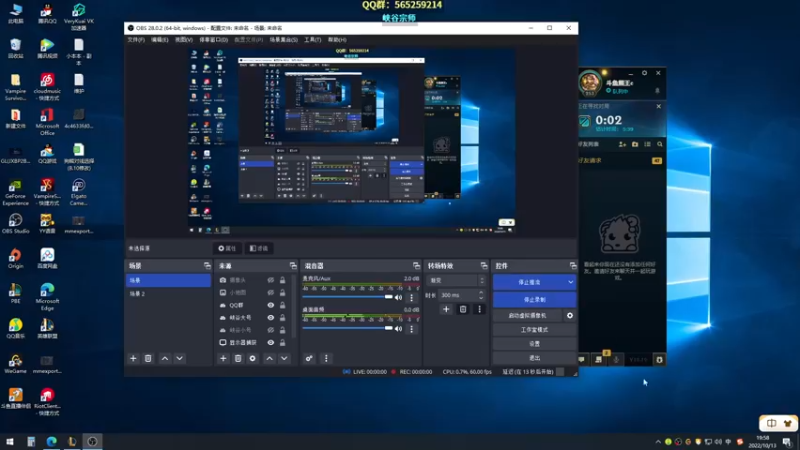Open the mixer panel's three-dot menu
The image size is (800, 450).
(x=326, y=358)
